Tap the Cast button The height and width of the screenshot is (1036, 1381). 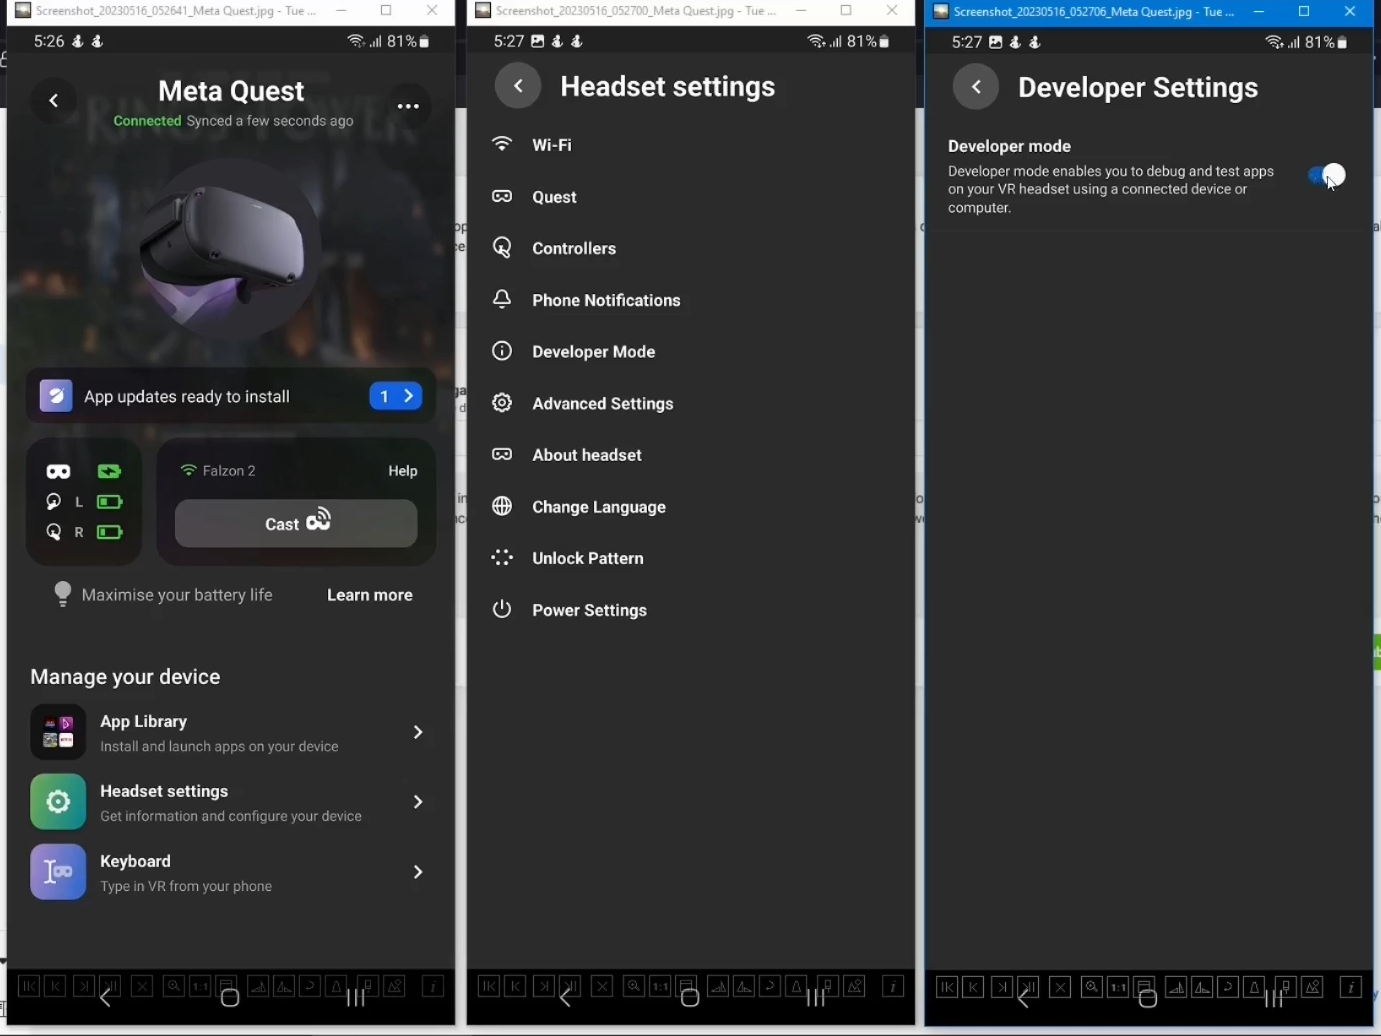pos(296,523)
